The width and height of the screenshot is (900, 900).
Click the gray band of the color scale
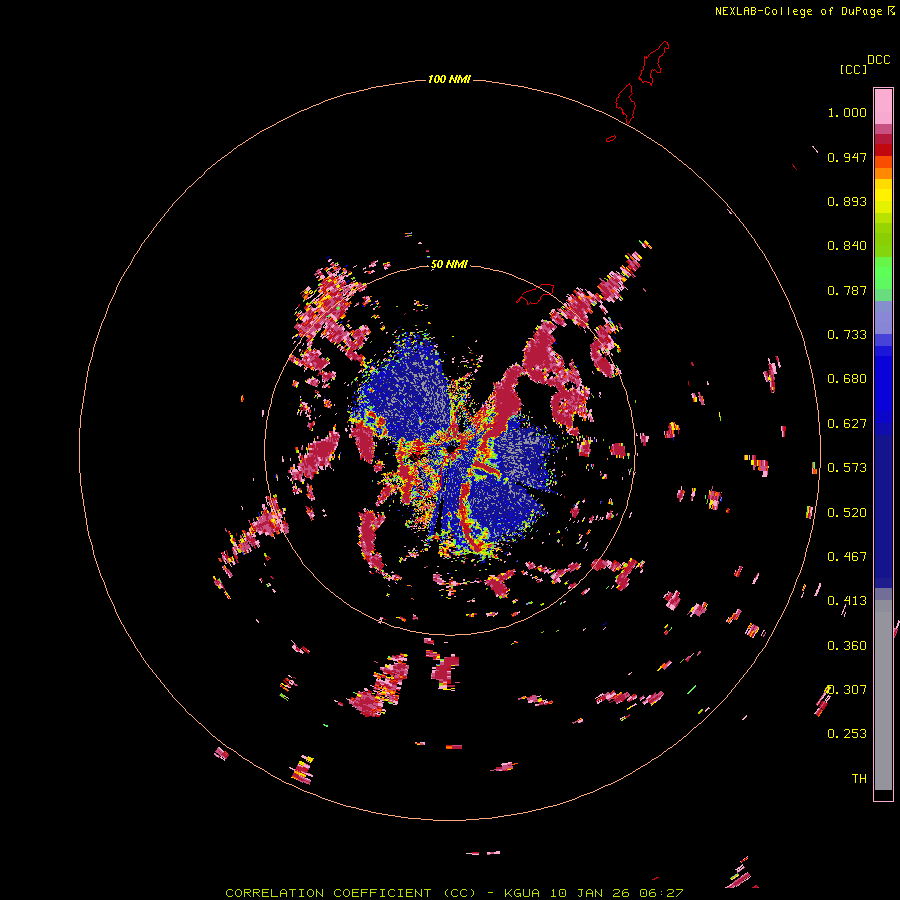coord(883,695)
